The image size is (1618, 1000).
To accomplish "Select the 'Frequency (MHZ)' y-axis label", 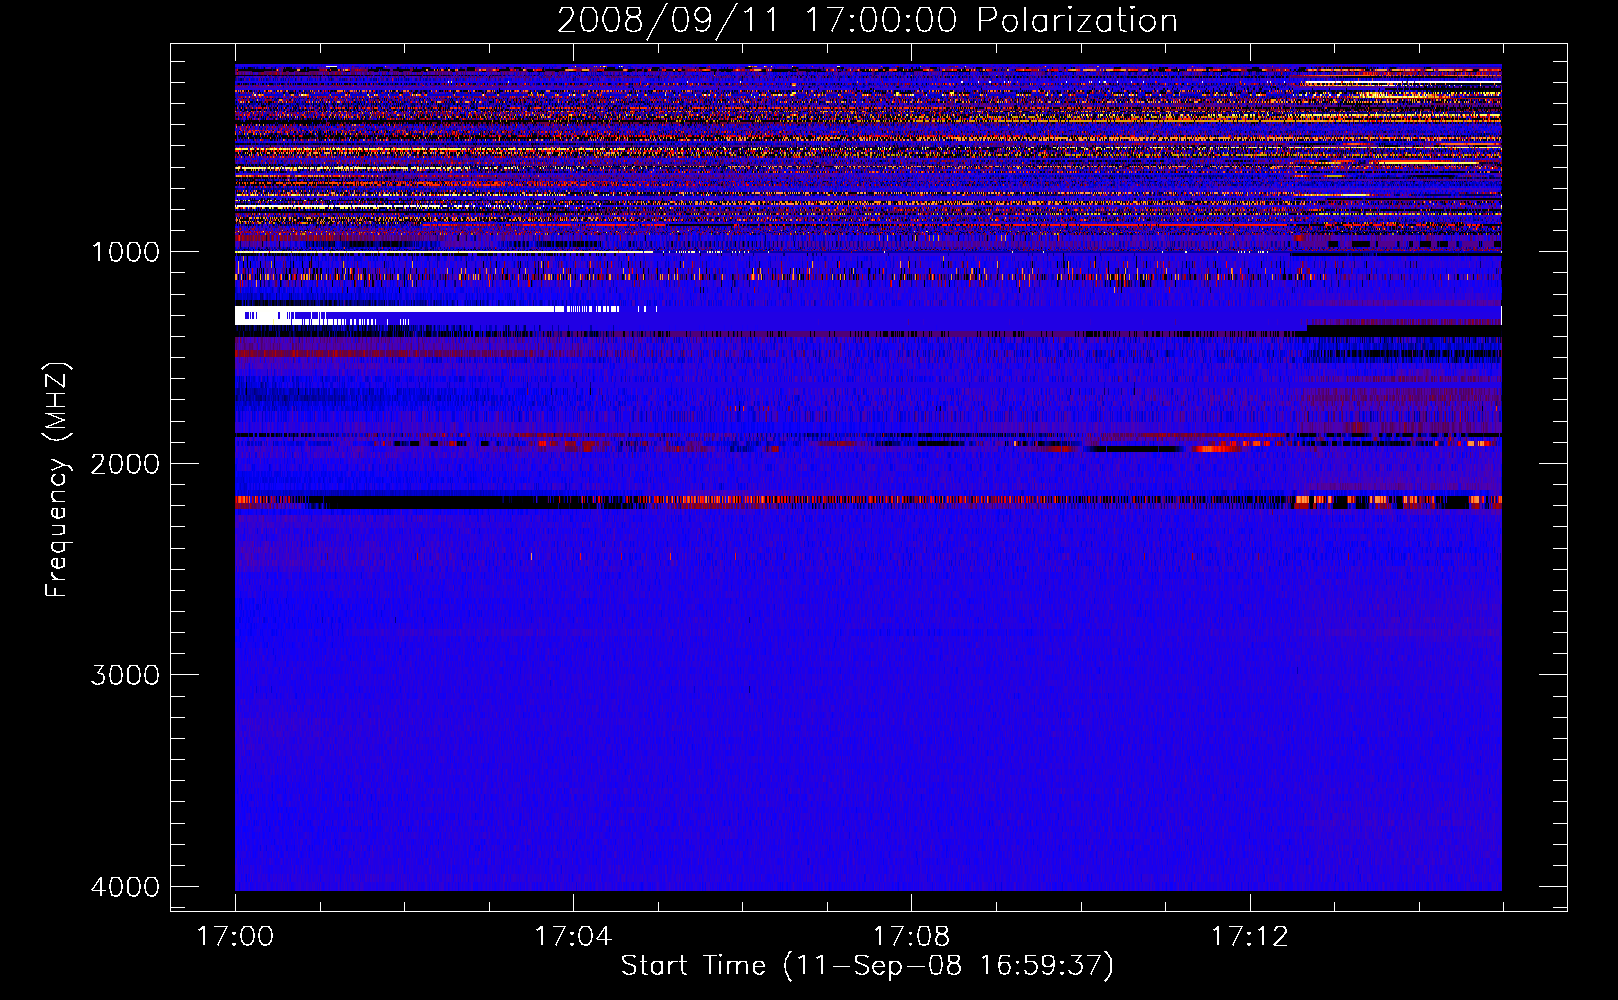I will pyautogui.click(x=58, y=480).
